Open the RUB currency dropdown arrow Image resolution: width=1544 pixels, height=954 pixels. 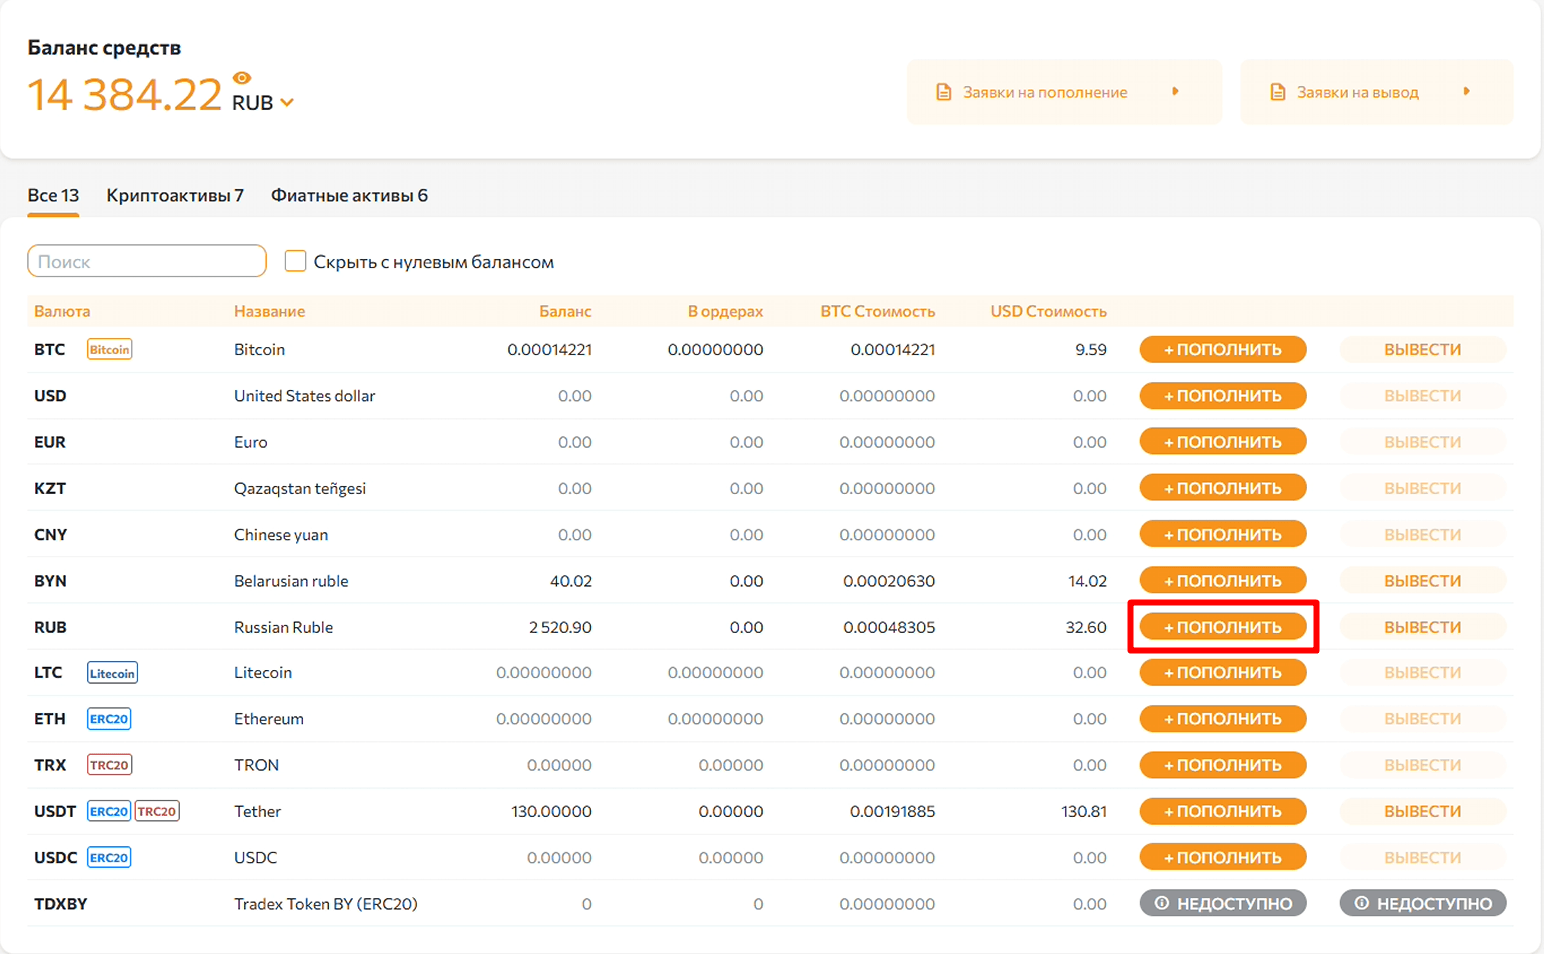pyautogui.click(x=287, y=103)
